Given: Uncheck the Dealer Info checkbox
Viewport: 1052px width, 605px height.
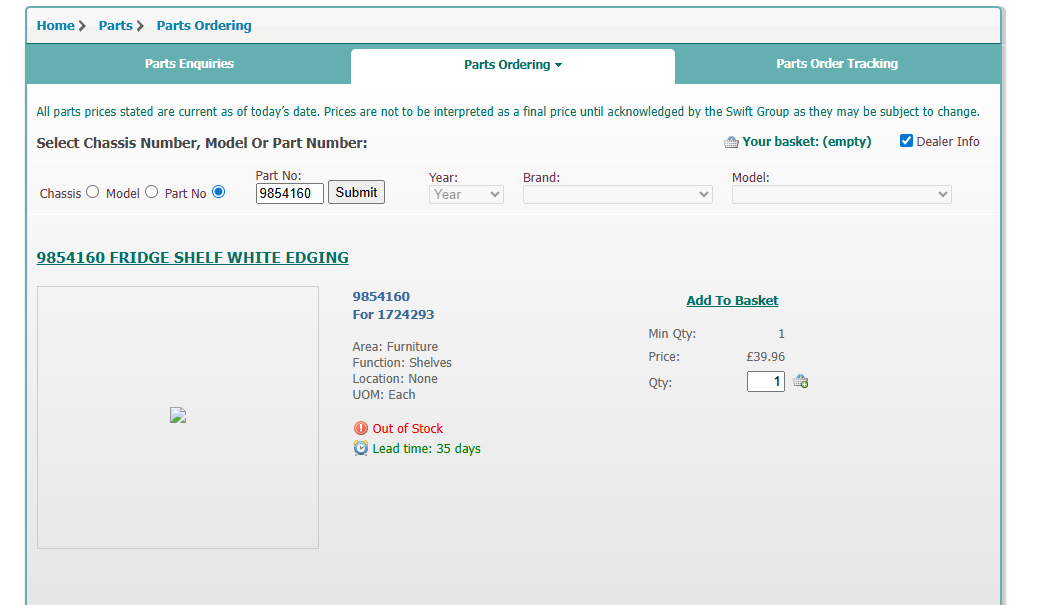Looking at the screenshot, I should point(906,141).
